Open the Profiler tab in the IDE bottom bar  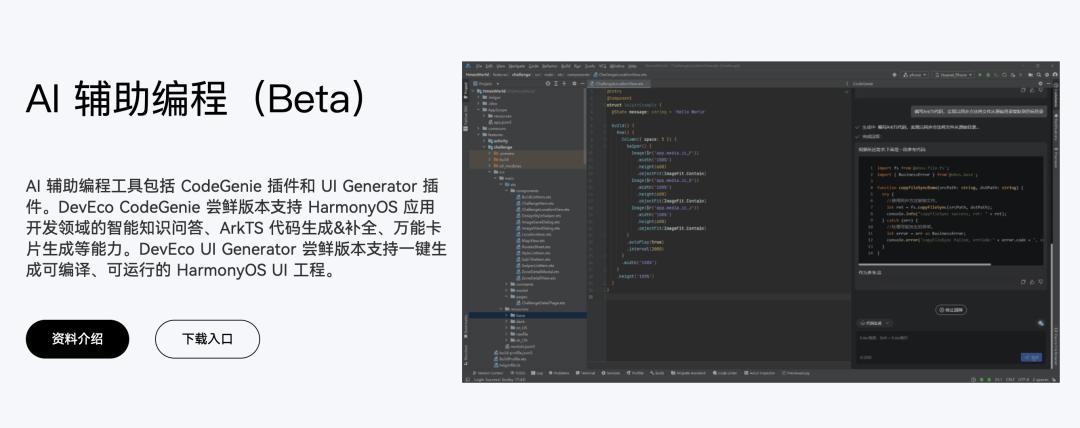(635, 373)
